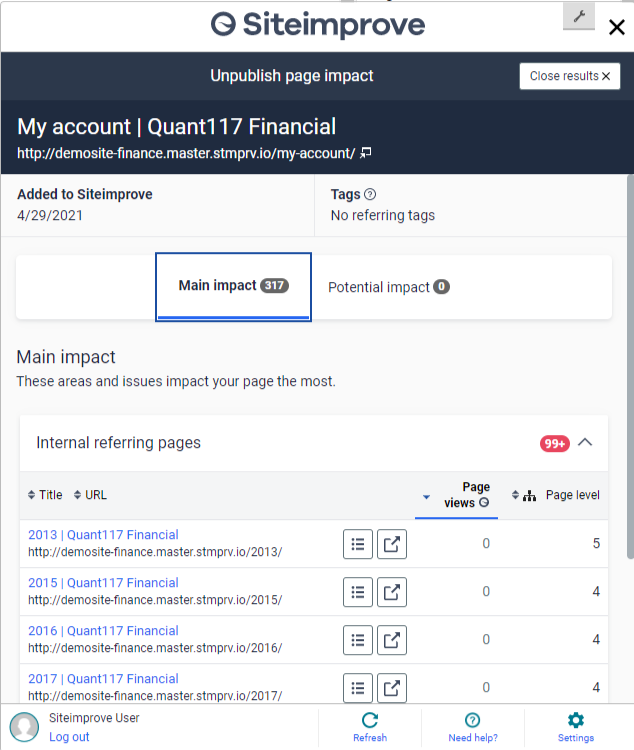The image size is (634, 750).
Task: Collapse the Internal referring pages section
Action: [585, 442]
